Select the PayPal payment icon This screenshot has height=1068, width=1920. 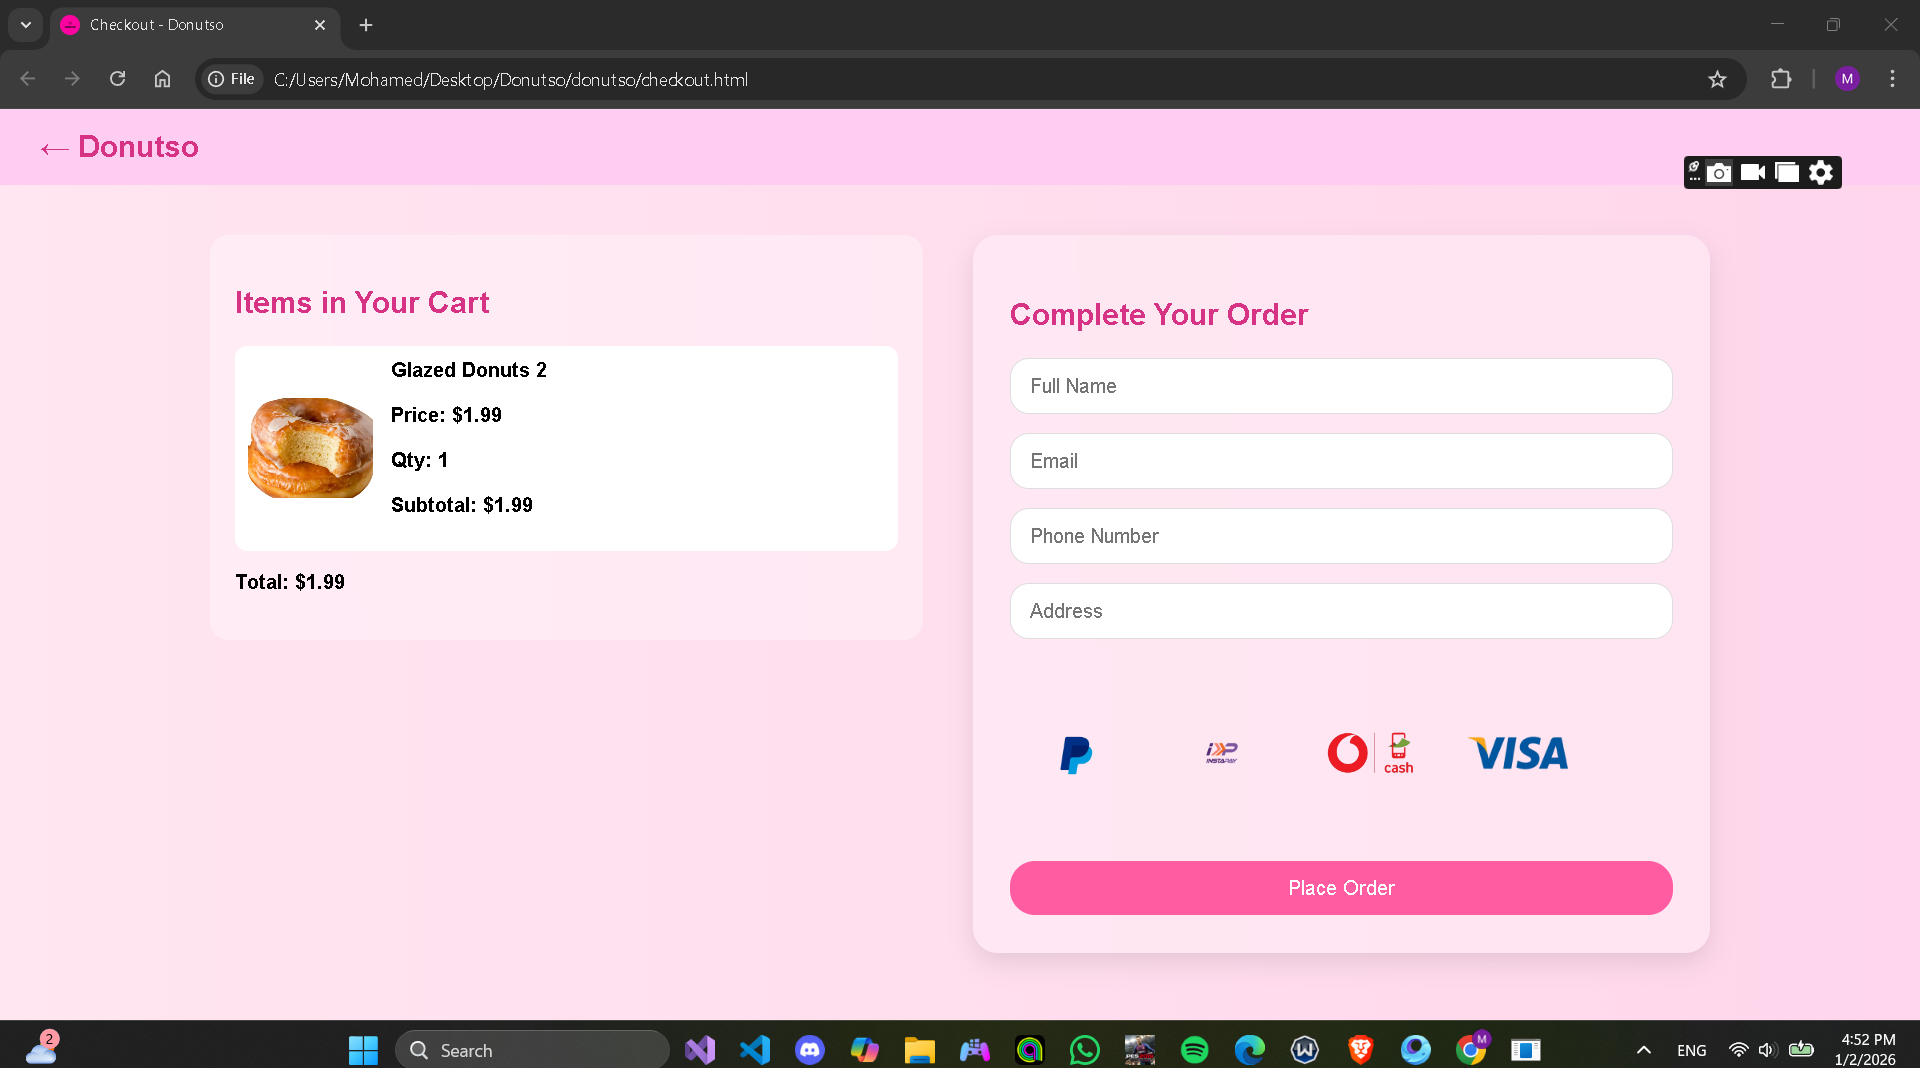pyautogui.click(x=1074, y=754)
